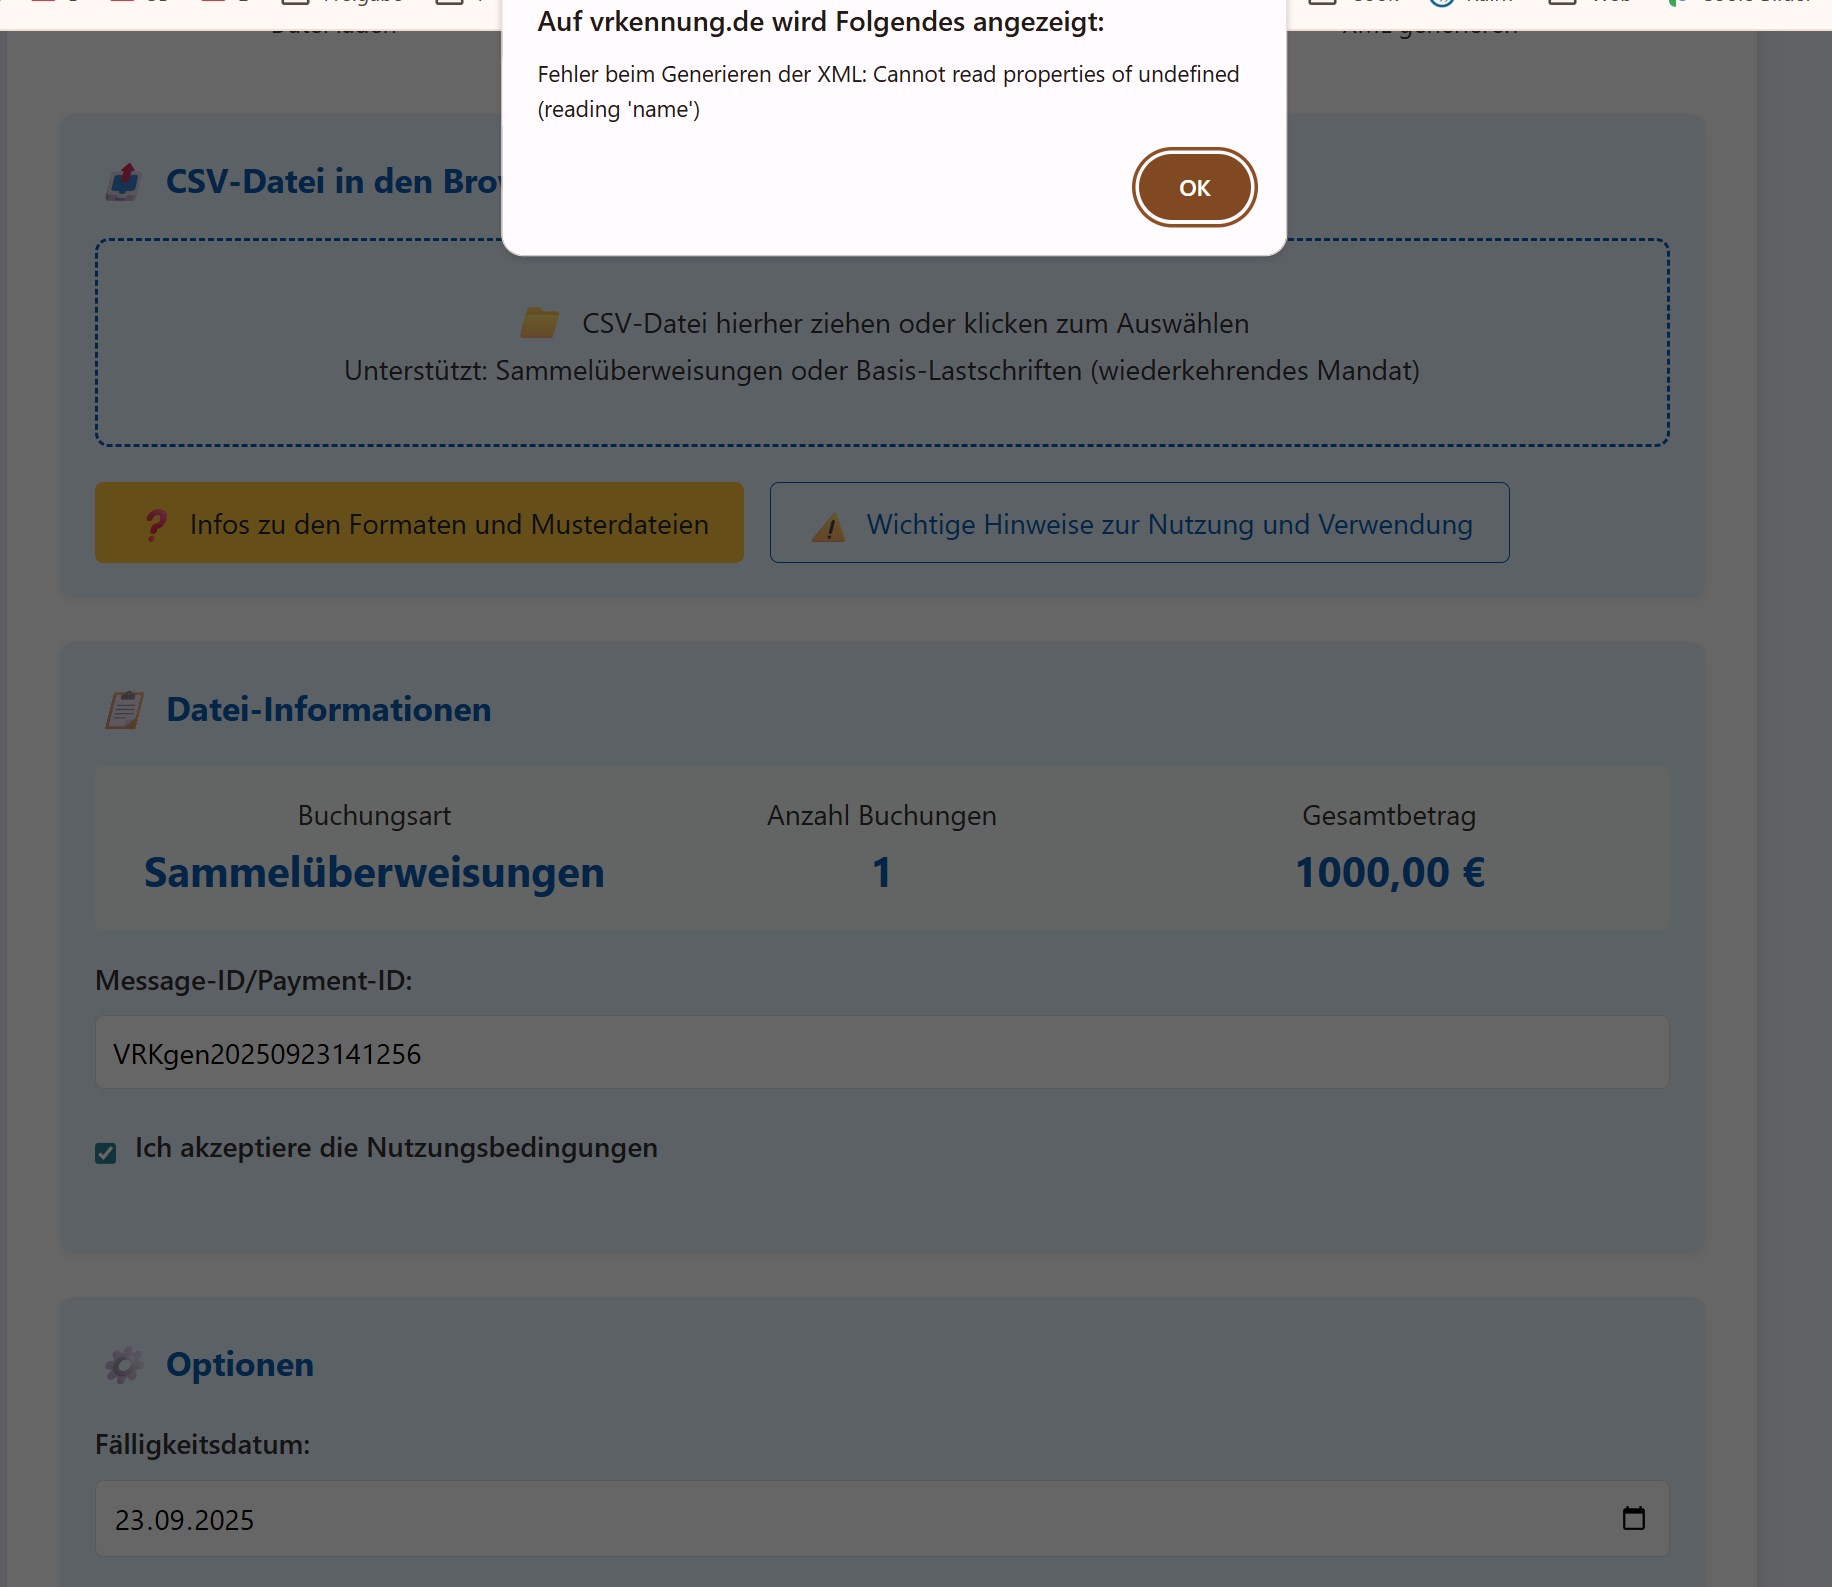The height and width of the screenshot is (1587, 1832).
Task: Open Wichtige Hinweise zur Nutzung und Verwendung
Action: (x=1139, y=523)
